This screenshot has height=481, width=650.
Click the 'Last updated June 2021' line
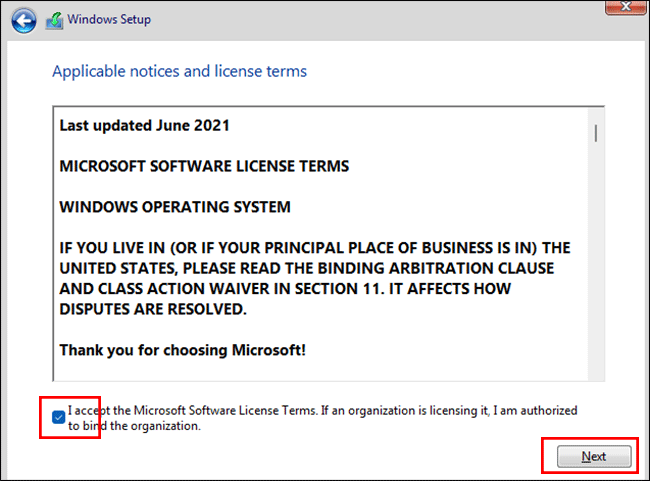pyautogui.click(x=144, y=126)
